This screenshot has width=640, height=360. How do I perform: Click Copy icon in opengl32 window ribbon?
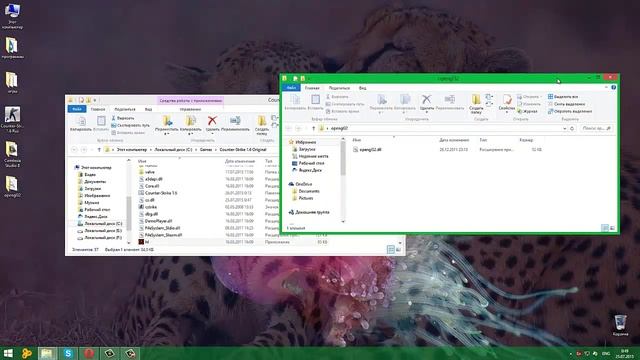(295, 100)
